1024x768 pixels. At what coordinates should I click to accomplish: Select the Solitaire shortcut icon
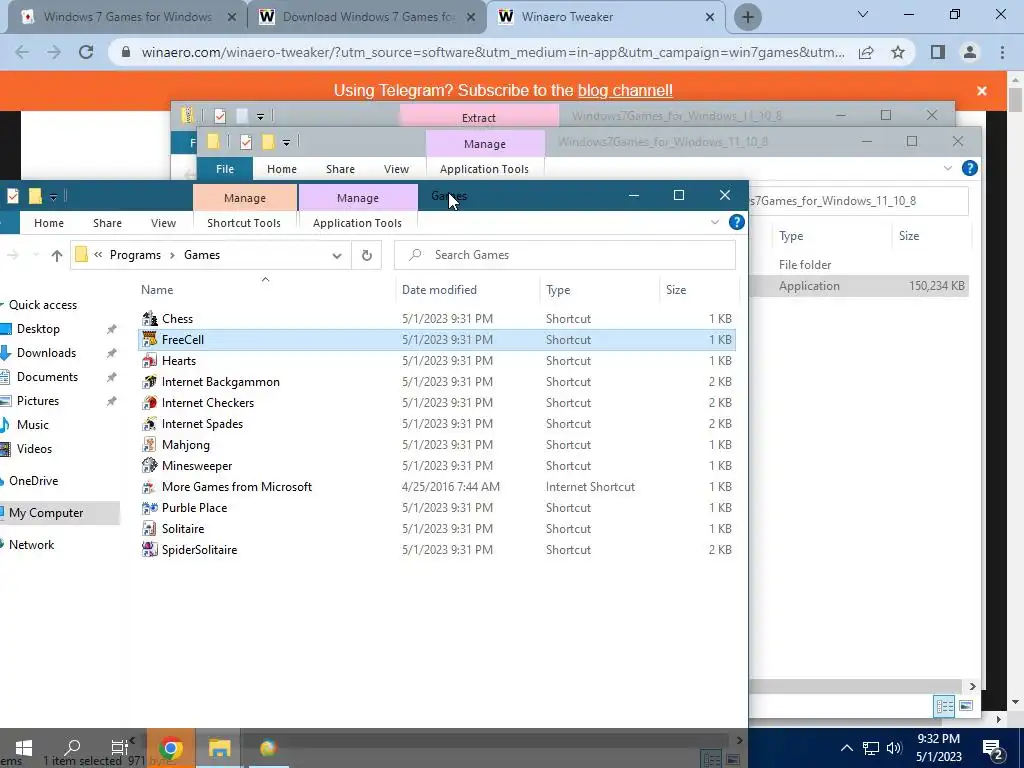click(150, 528)
